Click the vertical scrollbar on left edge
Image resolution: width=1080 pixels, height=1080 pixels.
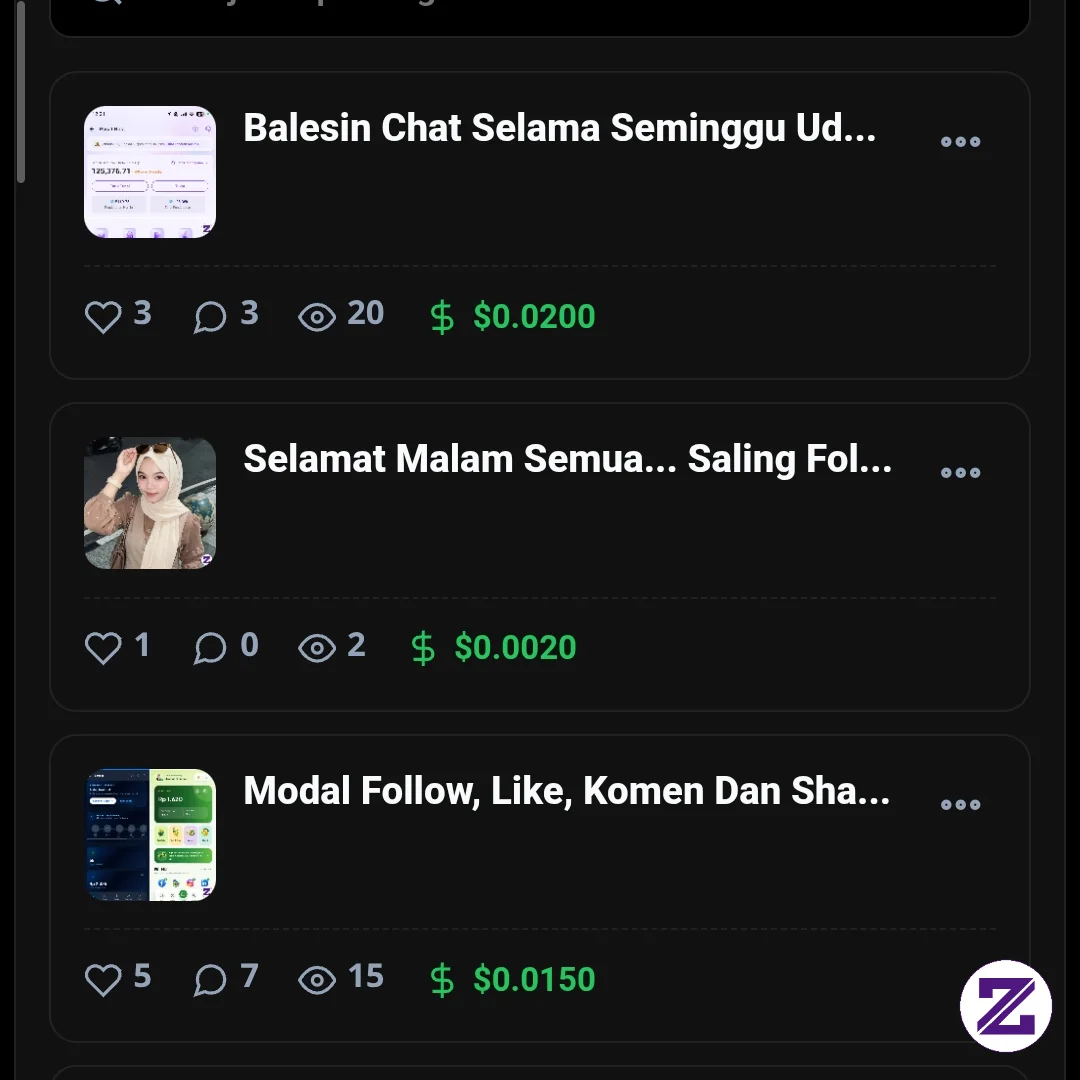[x=21, y=91]
